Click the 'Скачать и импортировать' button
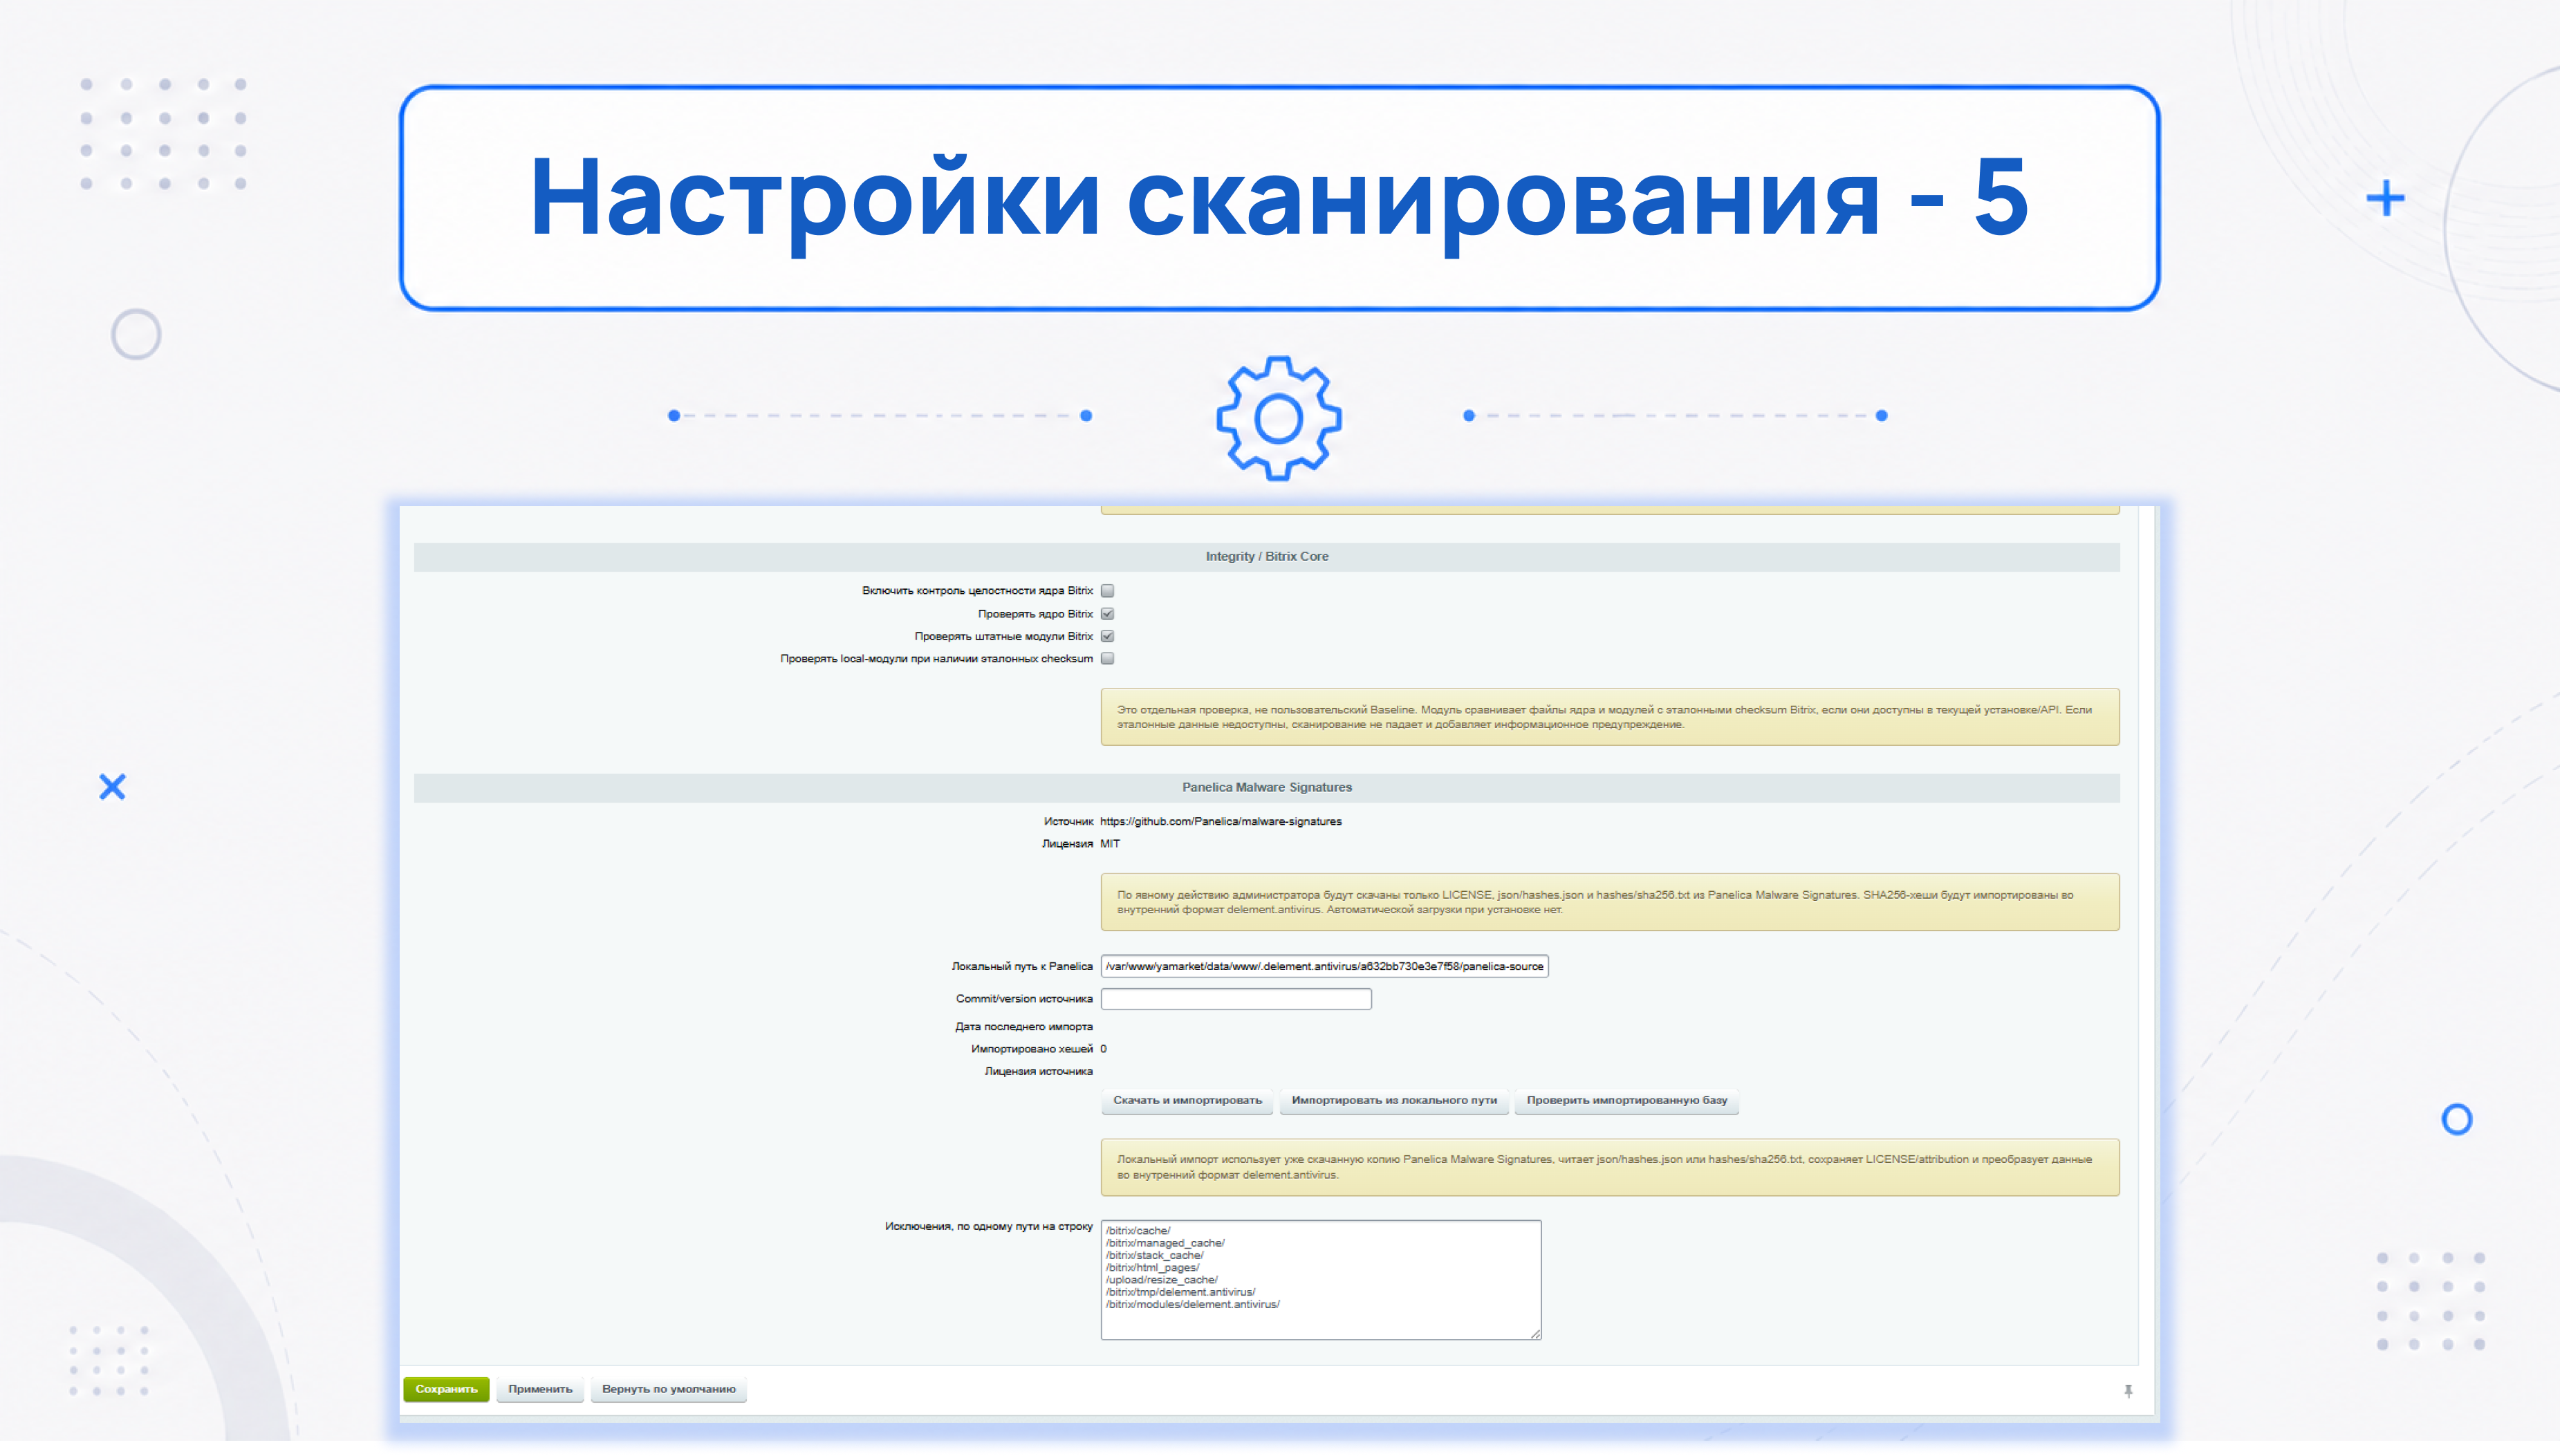This screenshot has height=1456, width=2560. click(x=1187, y=1100)
